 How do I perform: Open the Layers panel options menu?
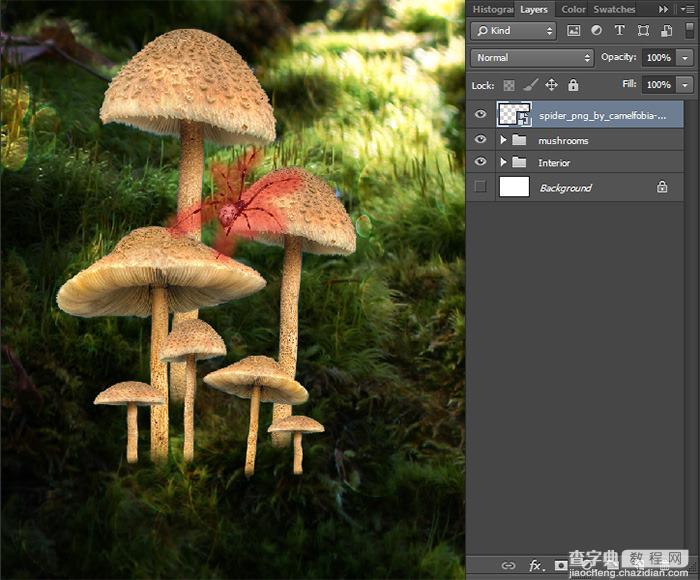688,9
